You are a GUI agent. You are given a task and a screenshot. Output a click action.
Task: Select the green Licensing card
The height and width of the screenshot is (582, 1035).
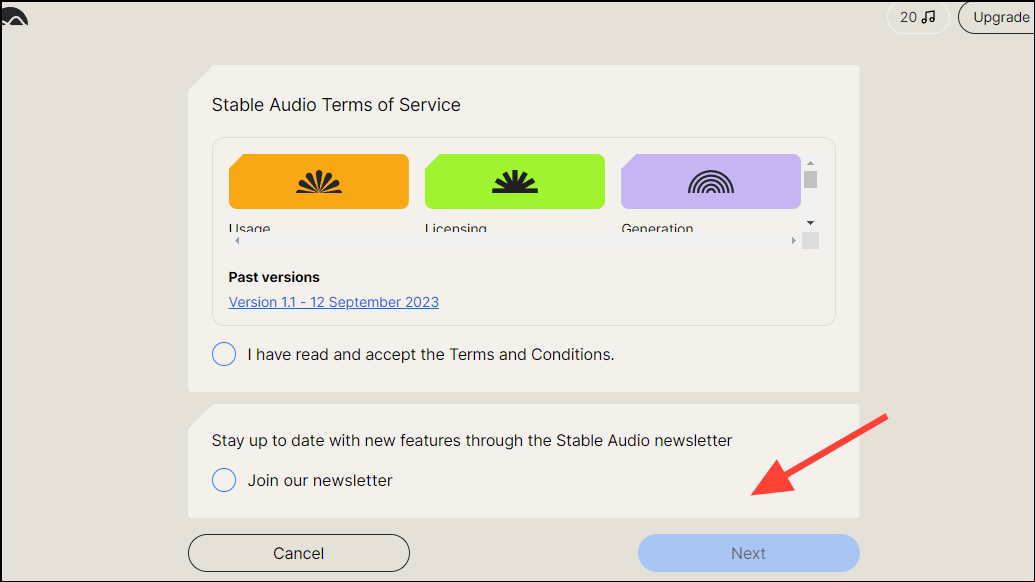[515, 181]
